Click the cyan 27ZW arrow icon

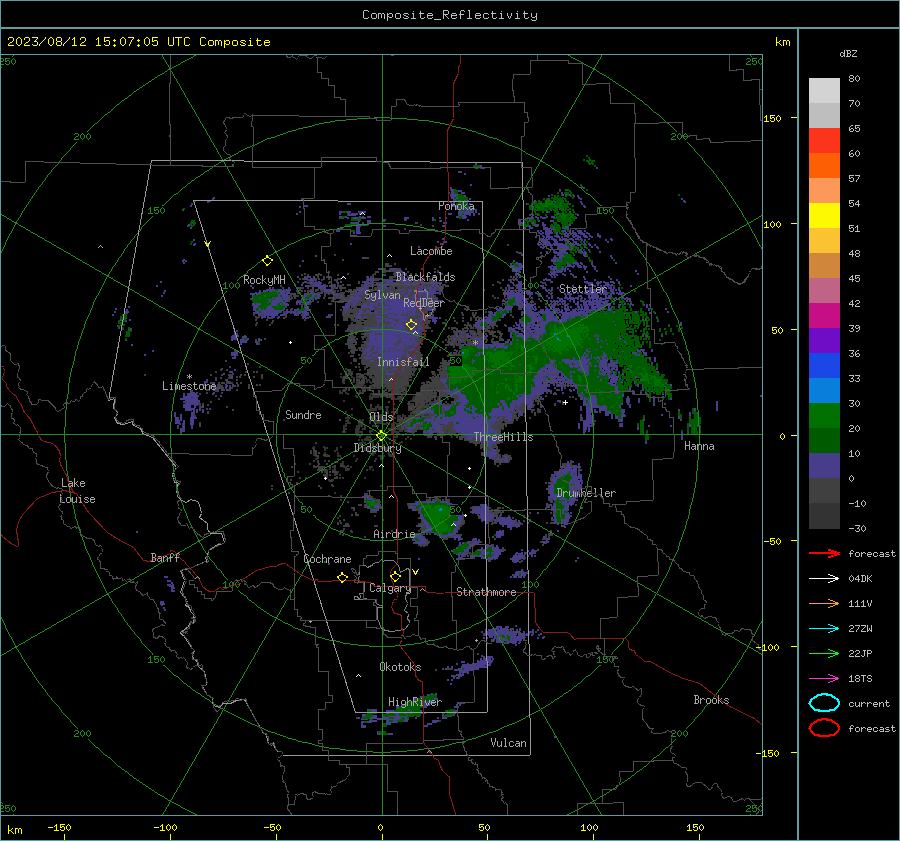(824, 629)
